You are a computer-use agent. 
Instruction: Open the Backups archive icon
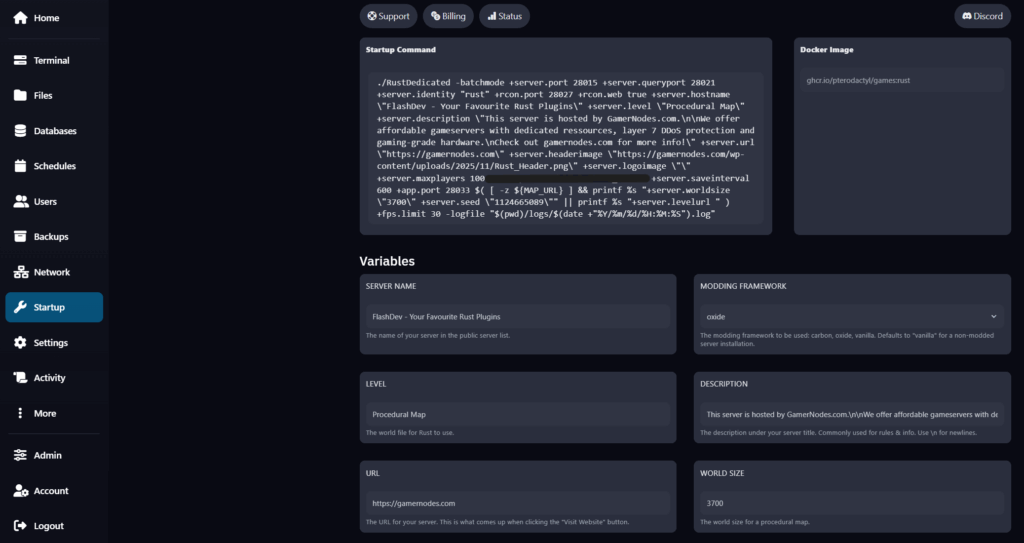20,237
